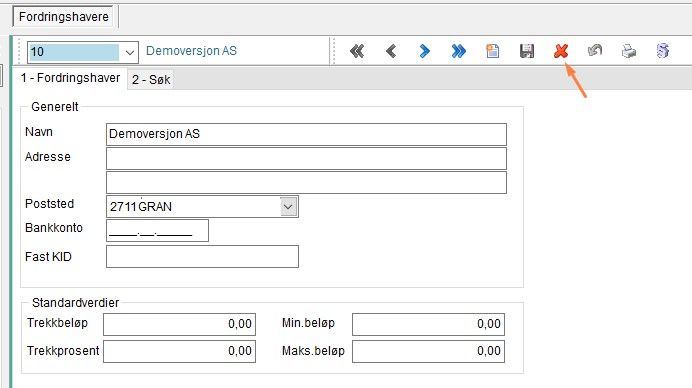Click the Demoversjon AS name beside the number box

tap(191, 51)
